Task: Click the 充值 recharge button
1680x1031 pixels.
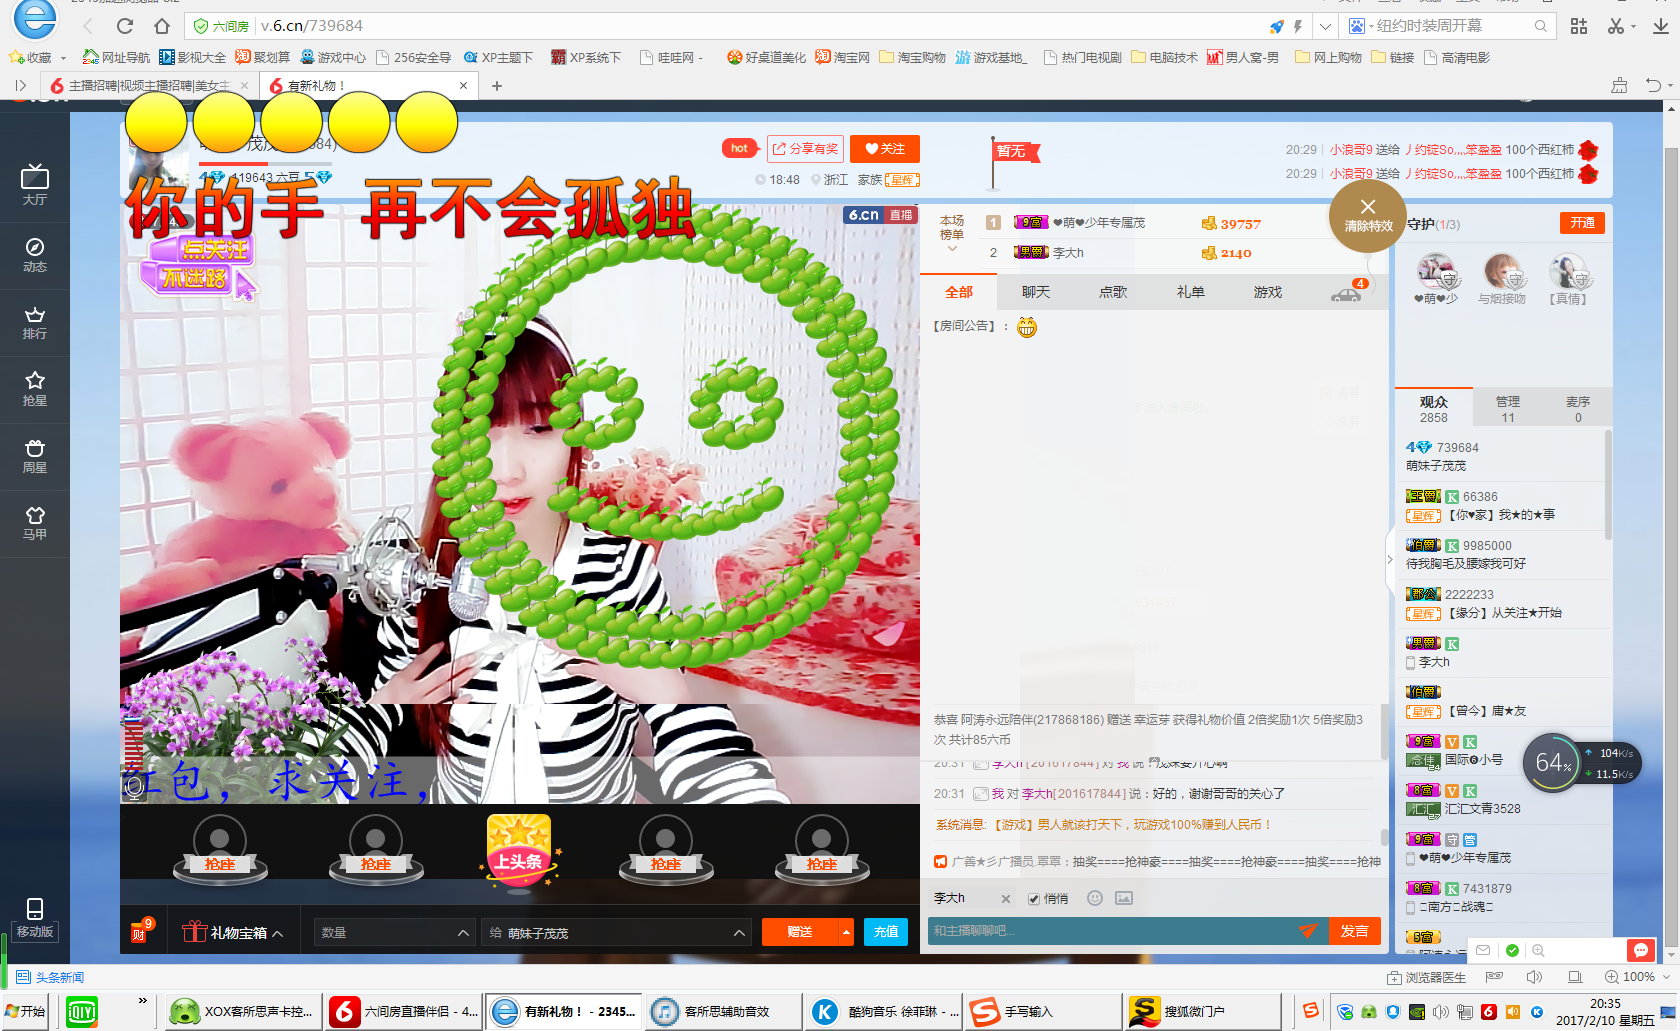Action: pos(886,932)
